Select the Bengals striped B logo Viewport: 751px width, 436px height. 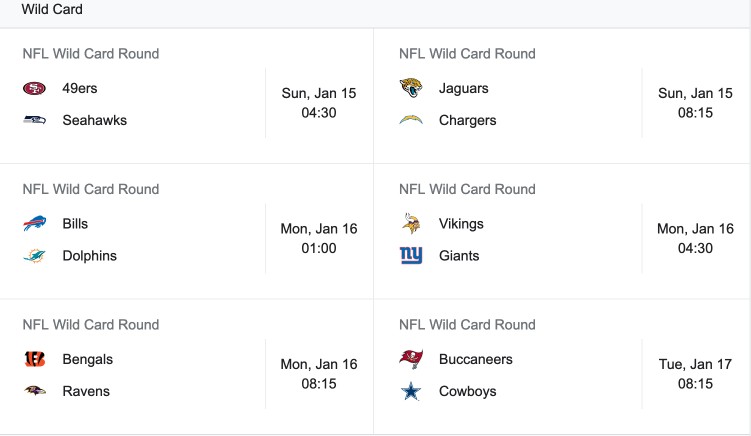pos(34,359)
